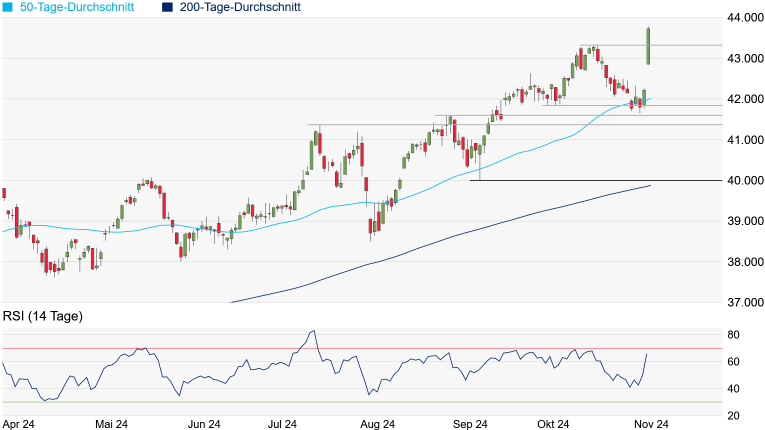
Task: Toggle the 50-Tage-Durchschnitt legend label
Action: 80,8
